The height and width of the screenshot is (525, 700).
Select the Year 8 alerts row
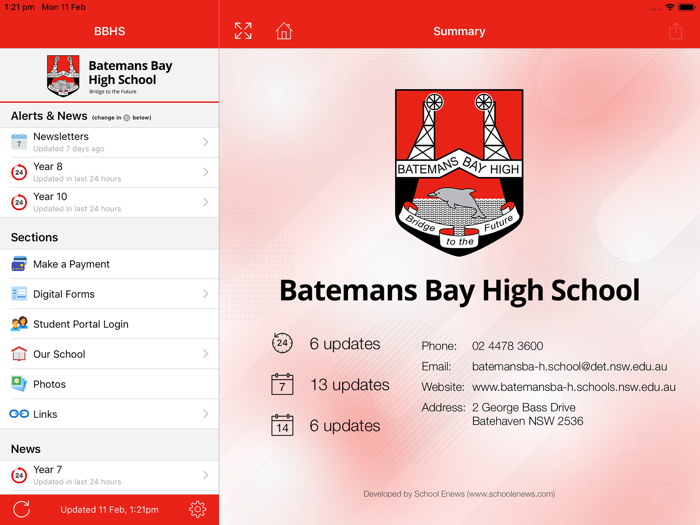pos(109,172)
